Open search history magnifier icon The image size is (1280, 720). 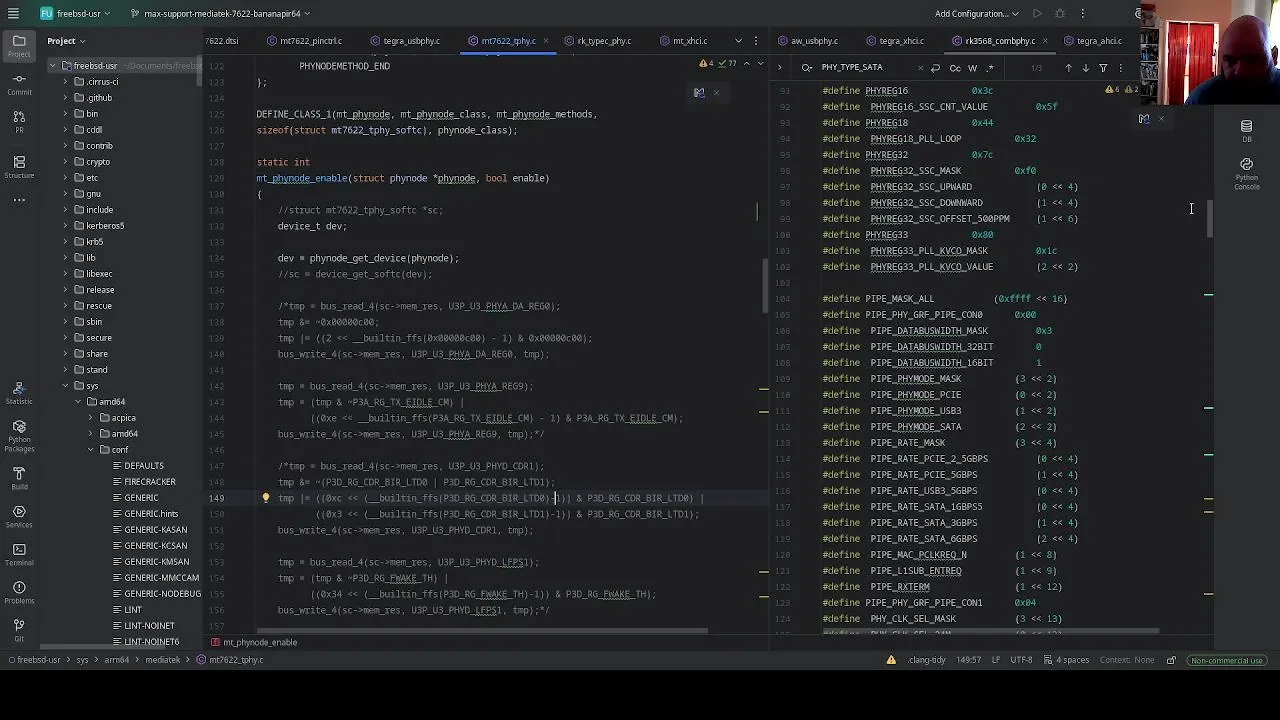point(807,68)
